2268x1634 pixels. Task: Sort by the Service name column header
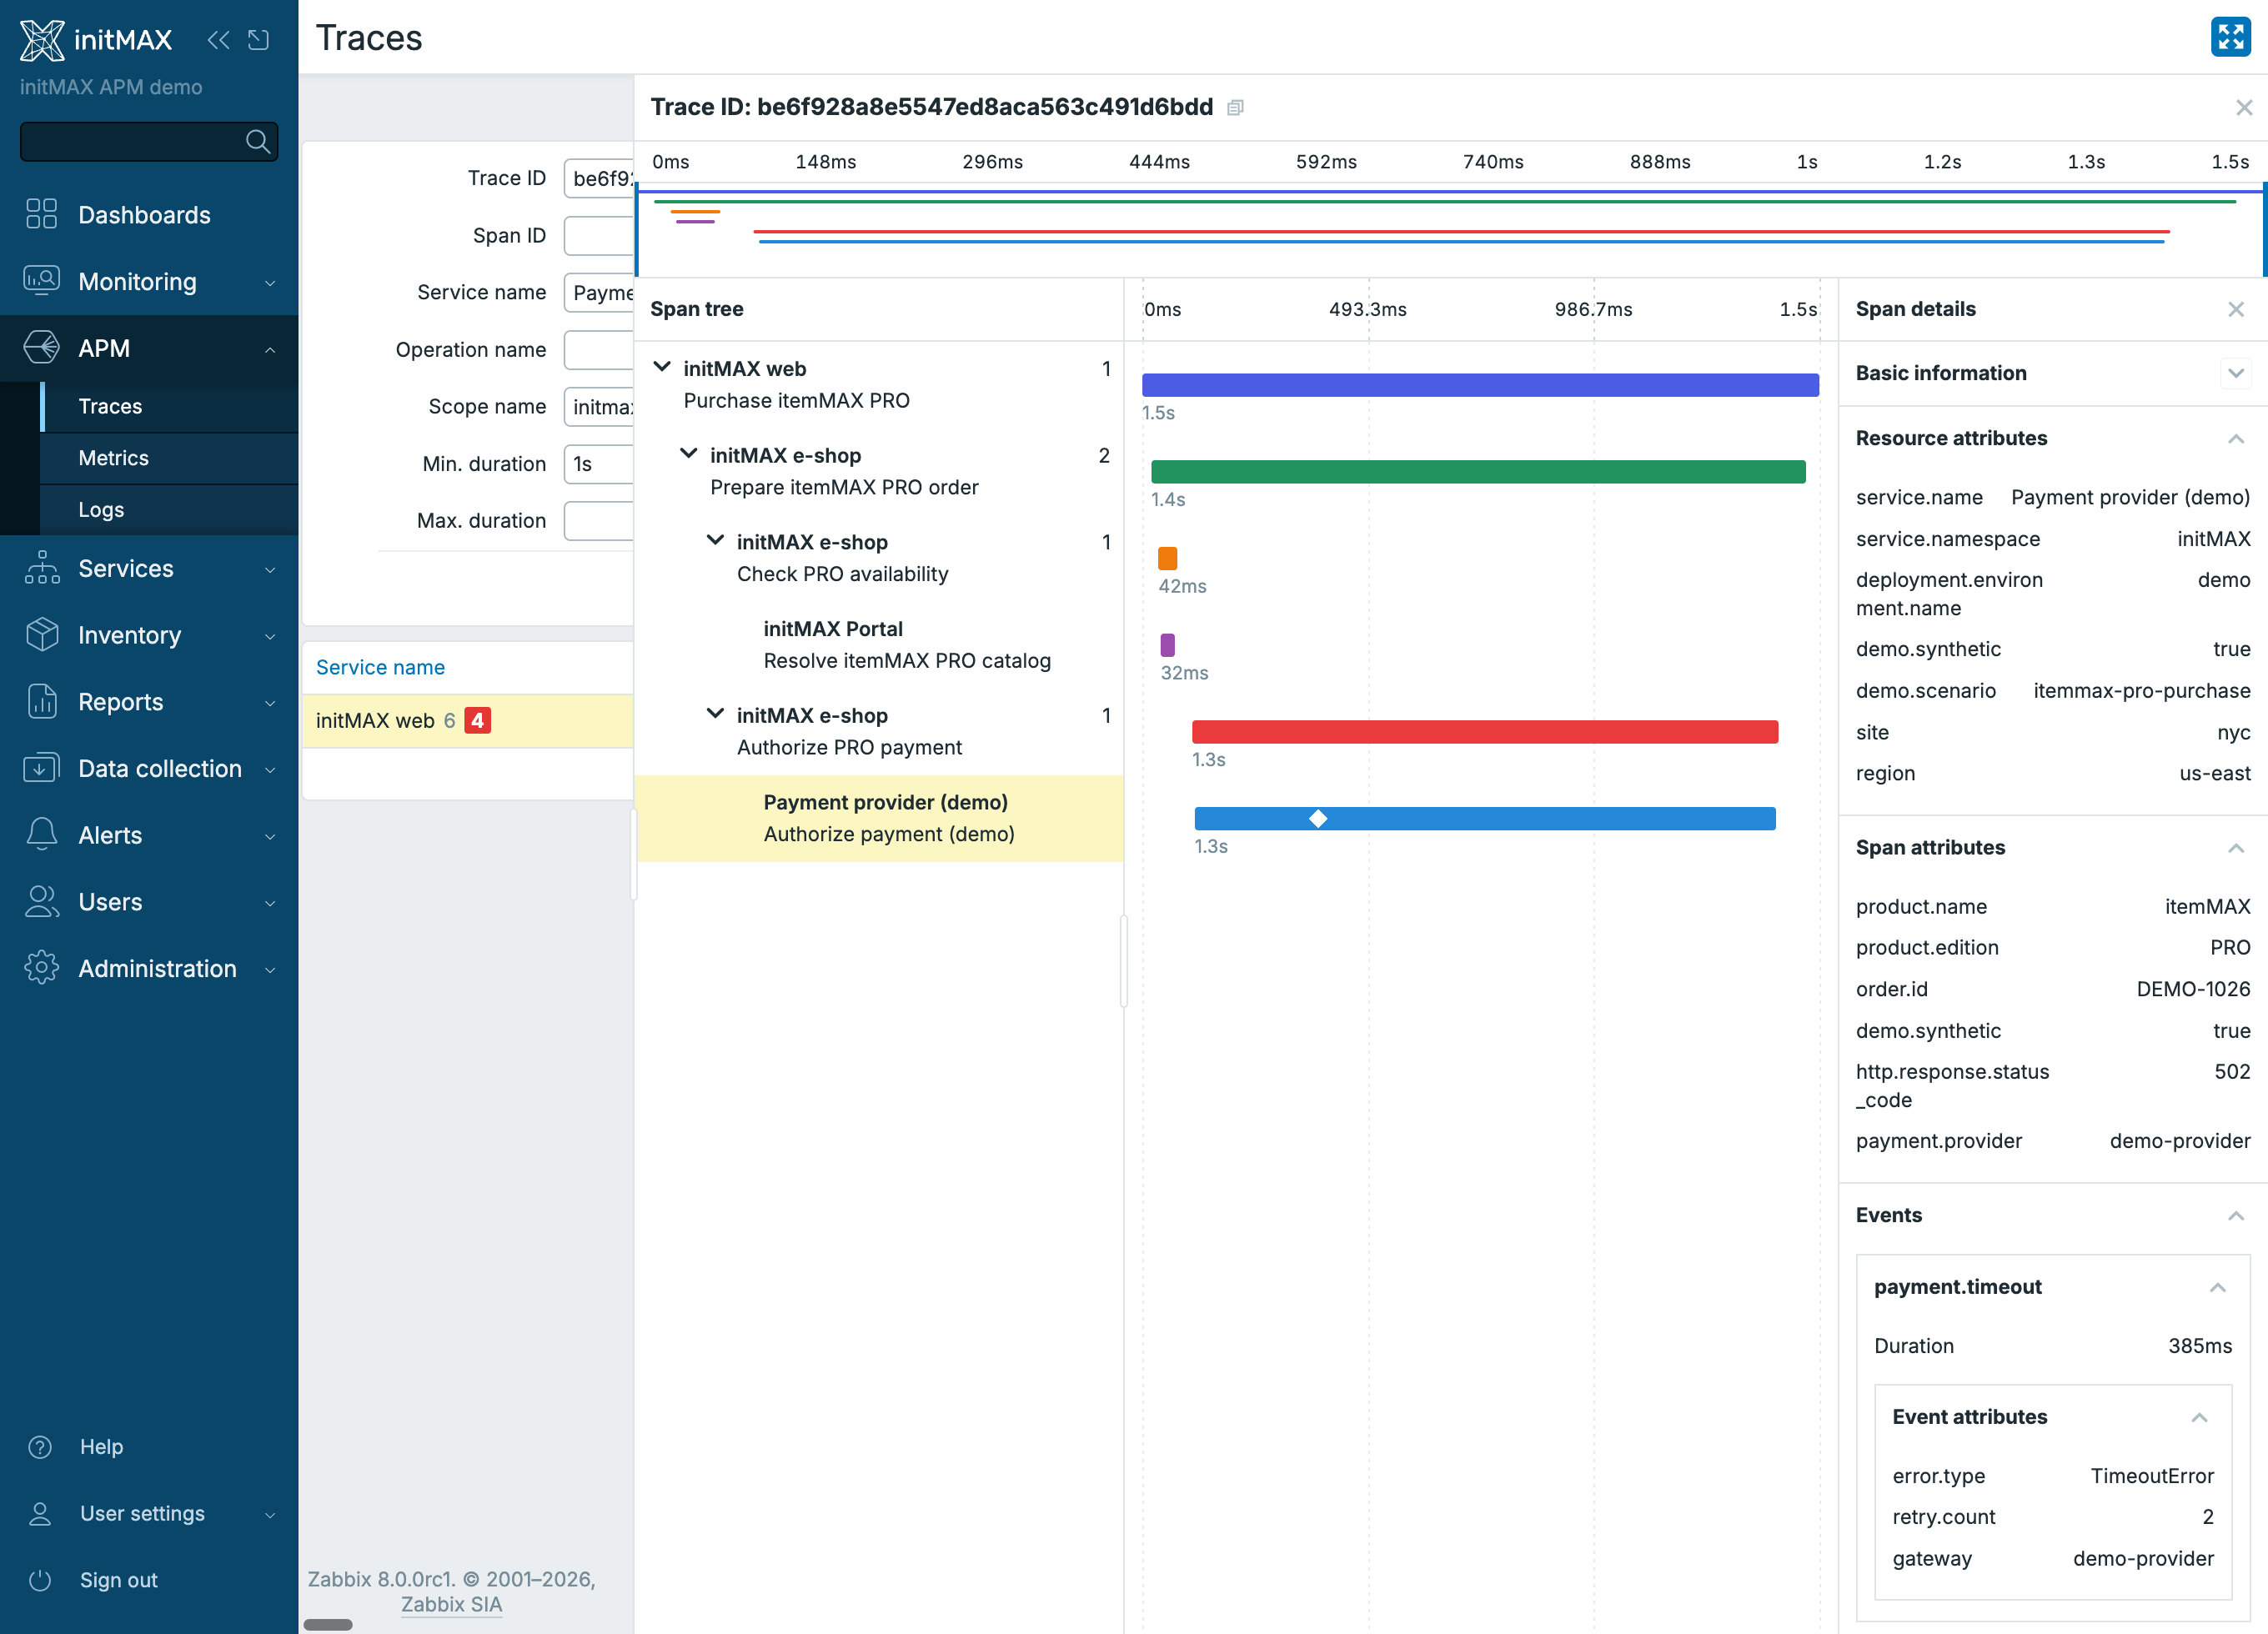(380, 667)
